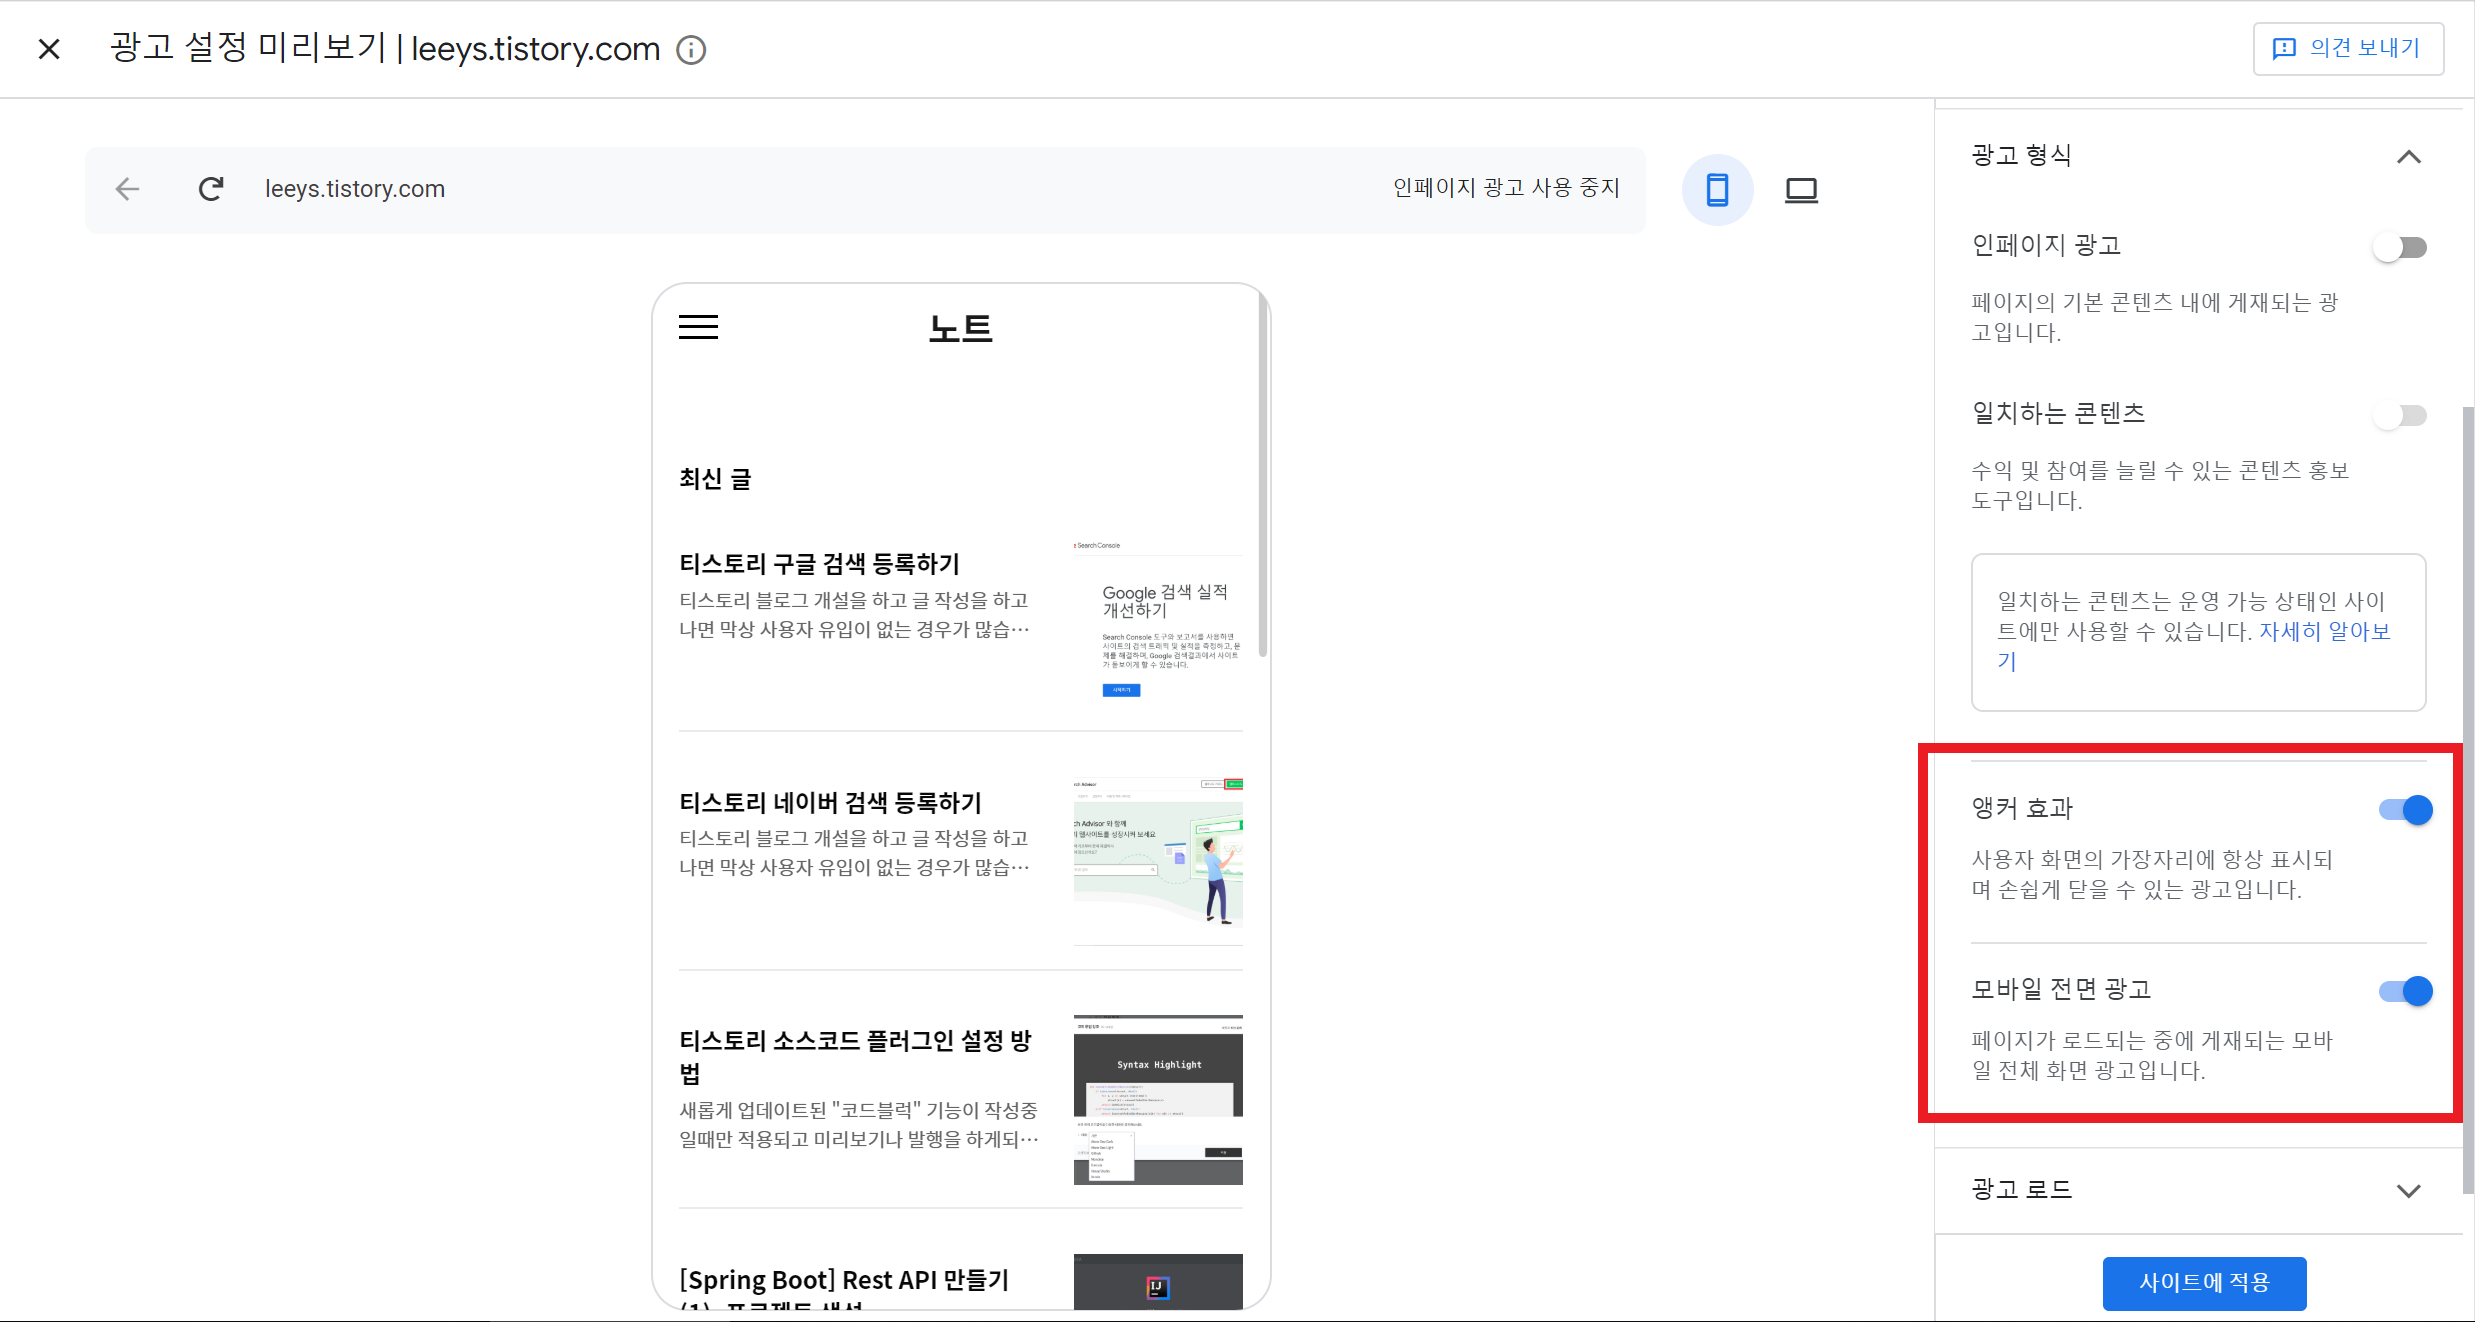The width and height of the screenshot is (2475, 1322).
Task: Click the preview URL leeys.tistory.com field
Action: click(355, 188)
